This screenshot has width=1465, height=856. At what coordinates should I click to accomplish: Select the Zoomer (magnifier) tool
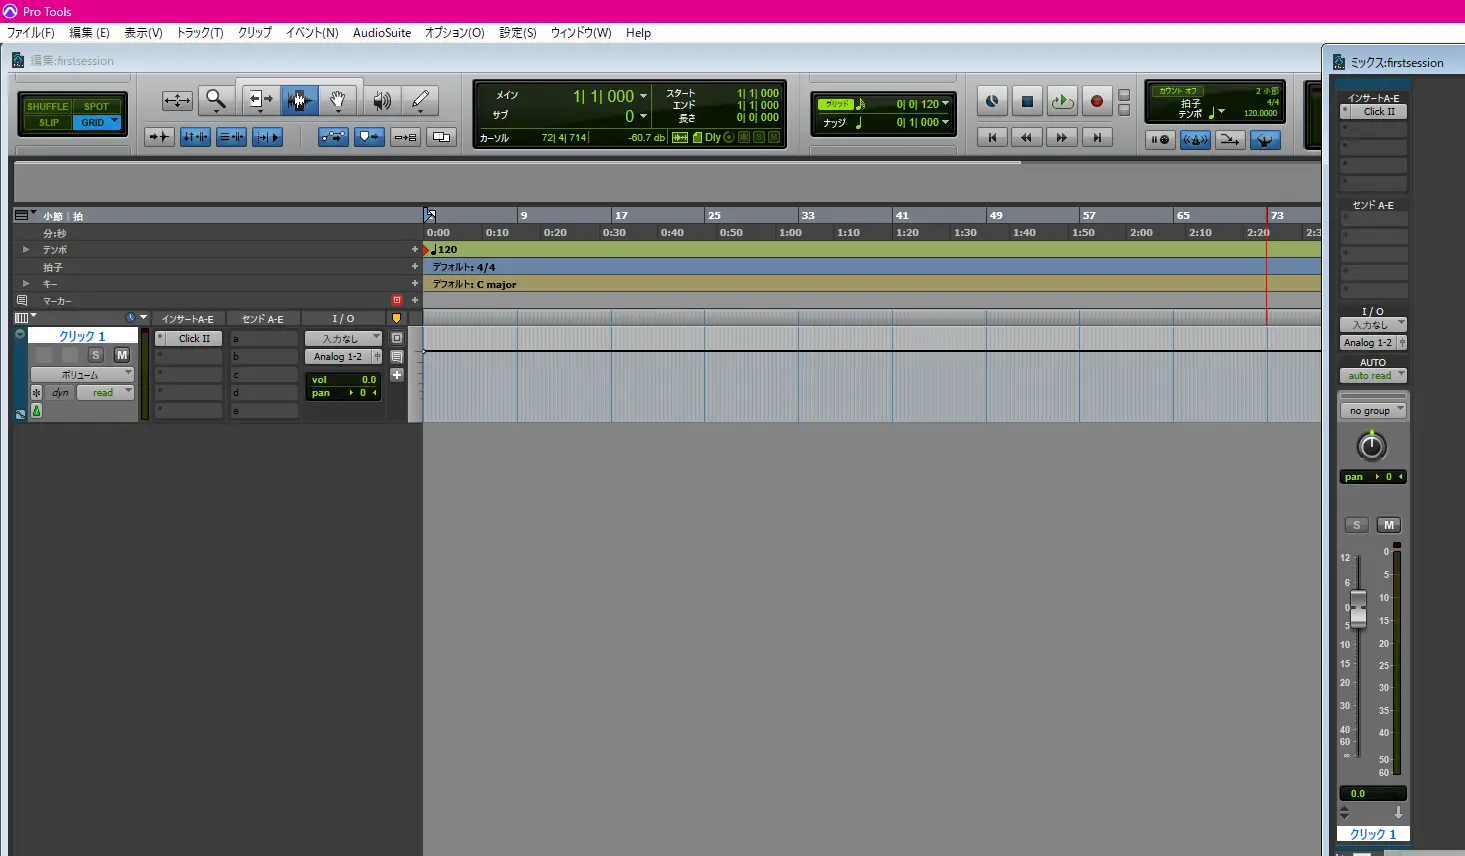[215, 100]
